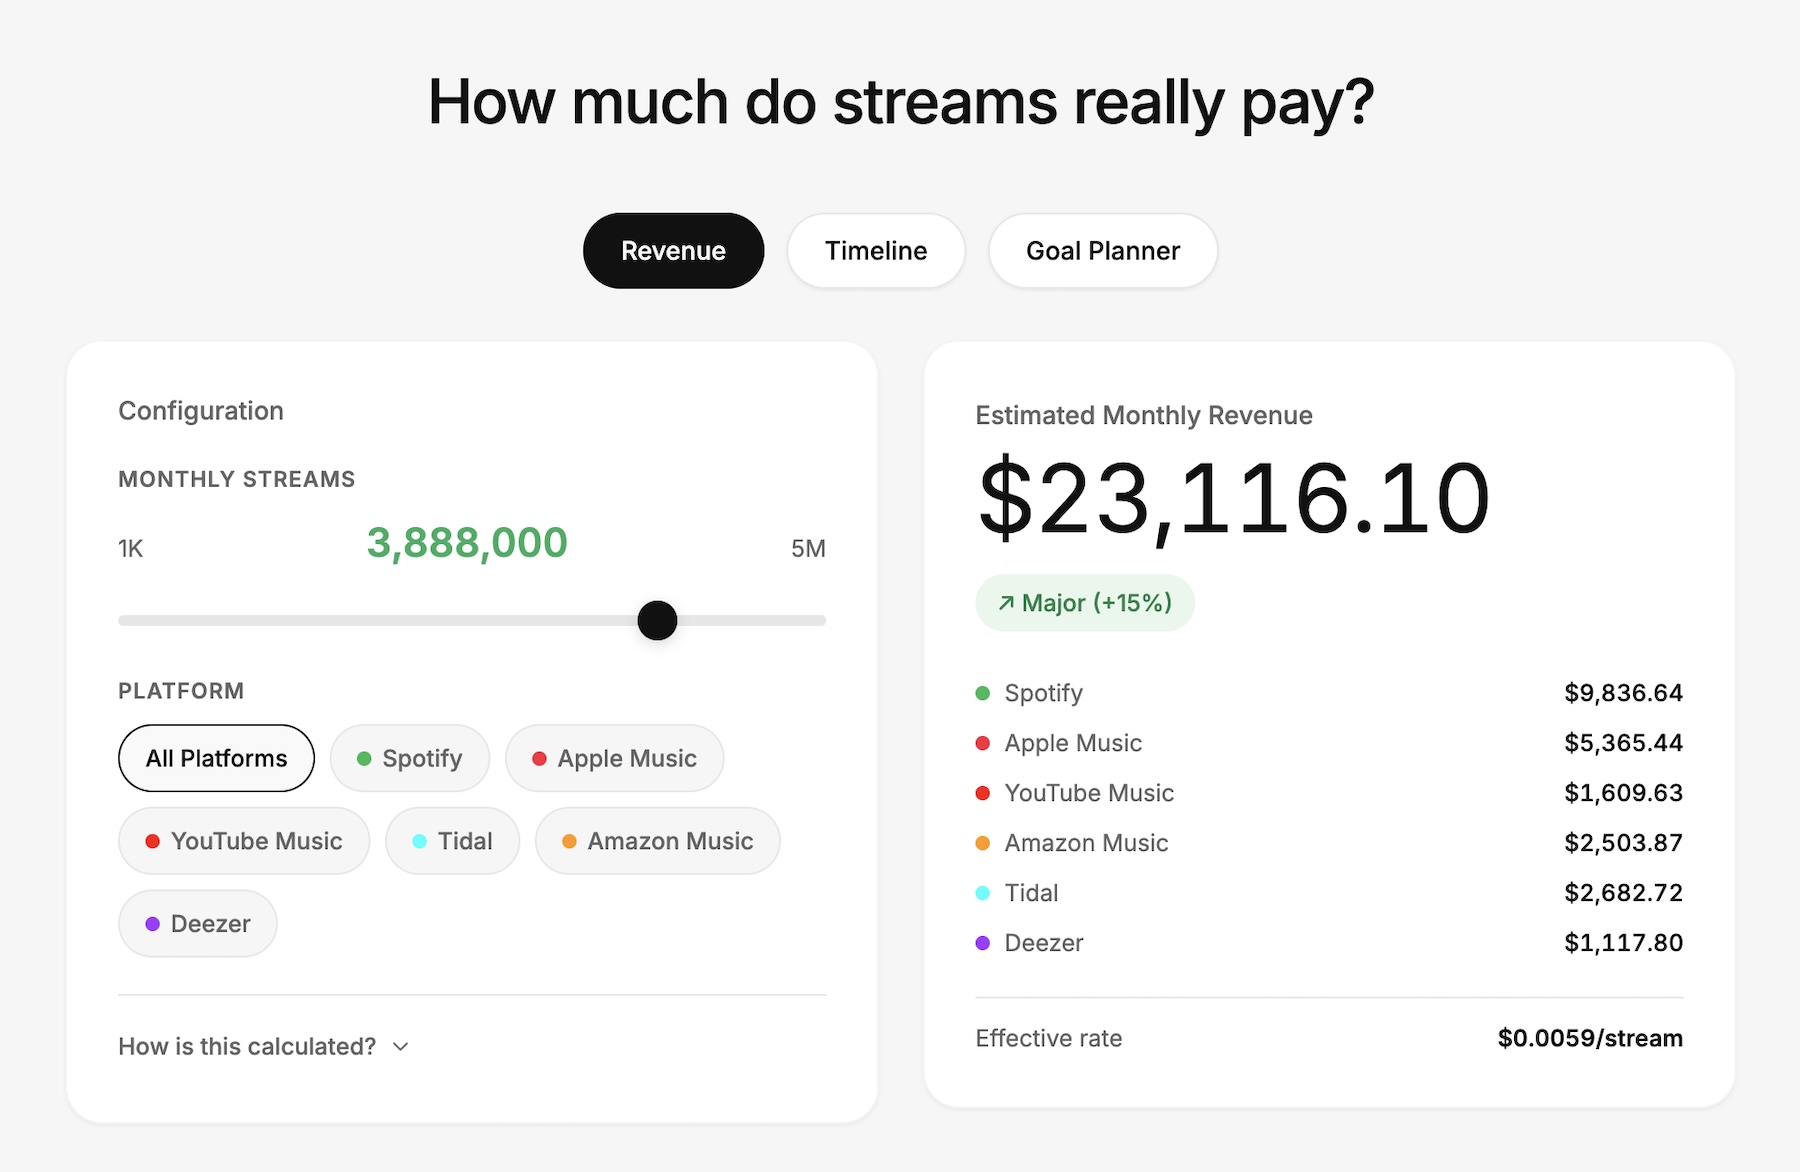This screenshot has height=1172, width=1800.
Task: Click the upward arrow icon in Major badge
Action: (1005, 602)
